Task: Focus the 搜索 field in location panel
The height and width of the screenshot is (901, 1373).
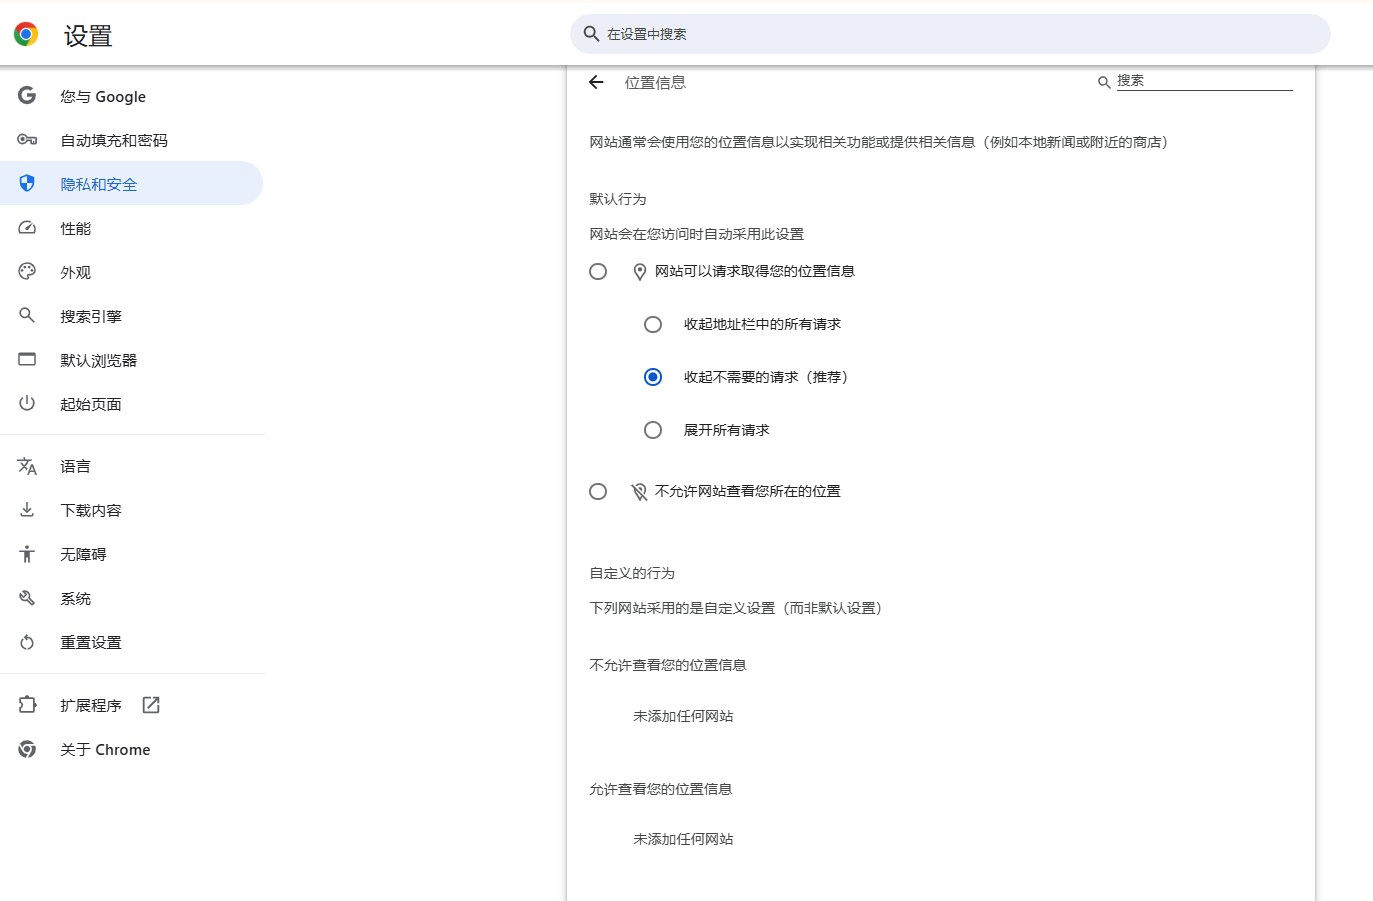Action: 1204,81
